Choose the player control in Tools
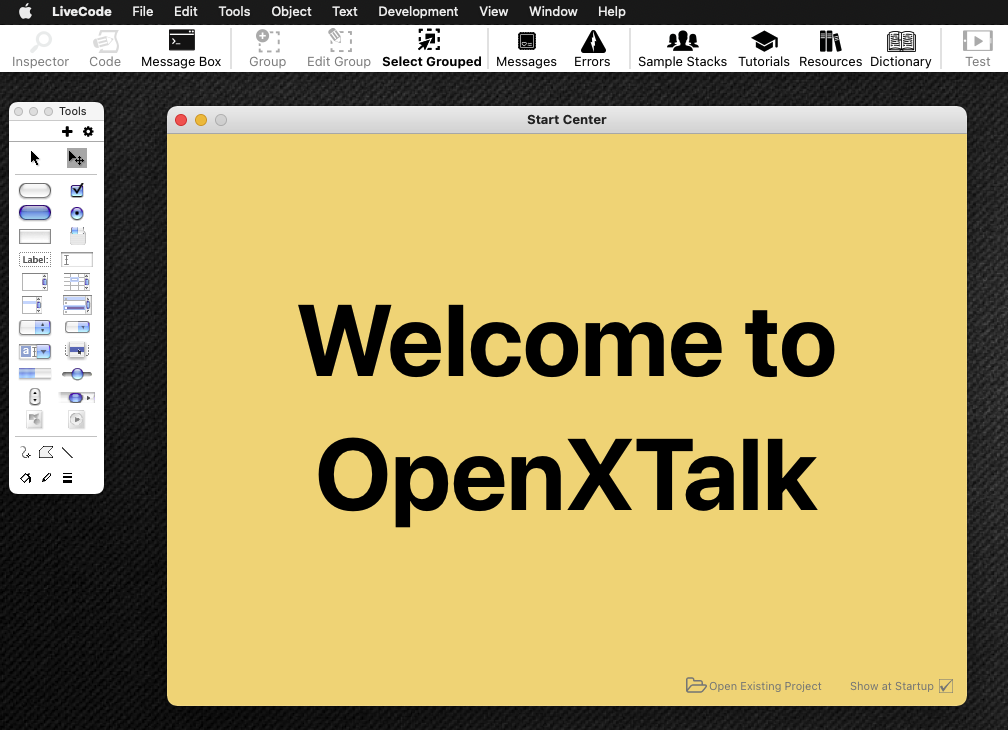 [x=76, y=420]
